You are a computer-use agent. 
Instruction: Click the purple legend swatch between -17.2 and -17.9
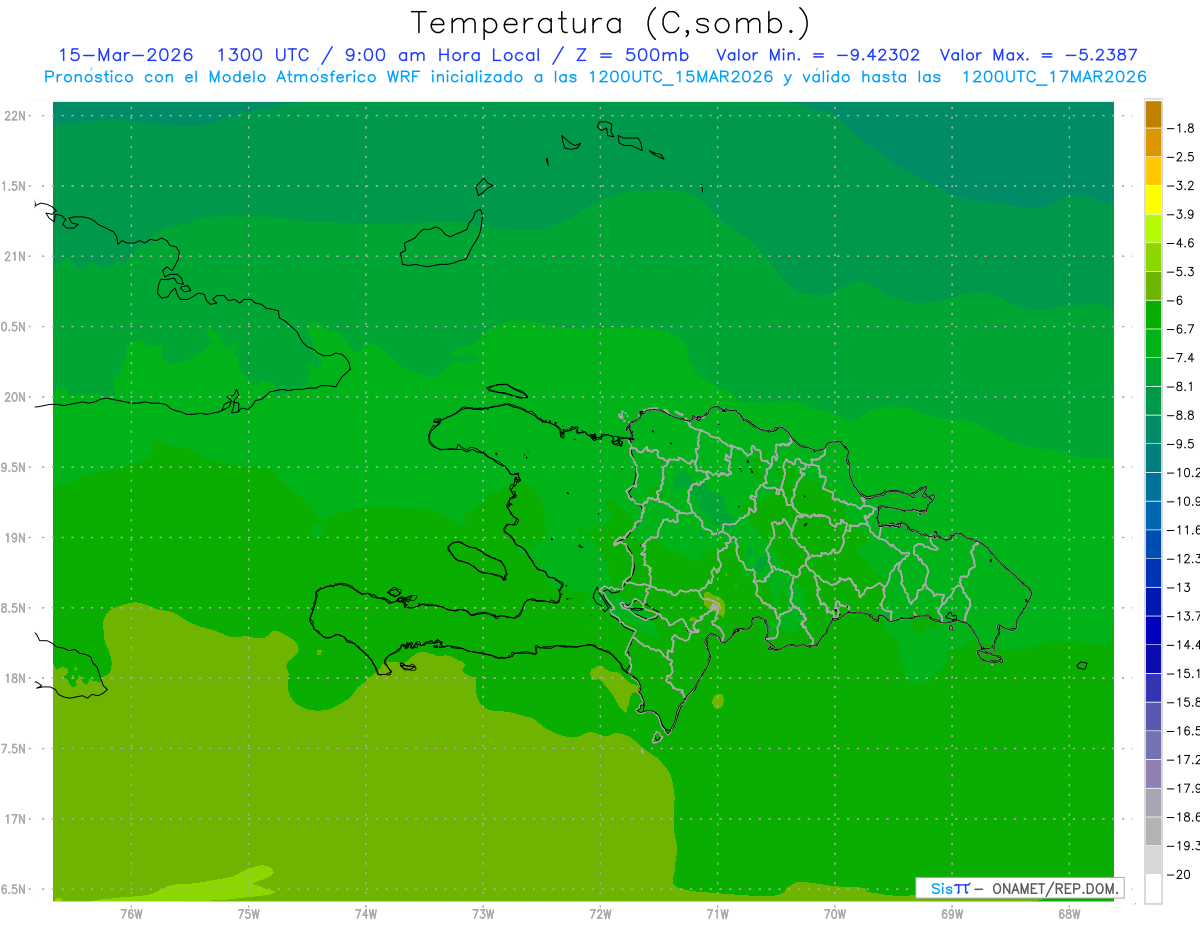tap(1153, 773)
